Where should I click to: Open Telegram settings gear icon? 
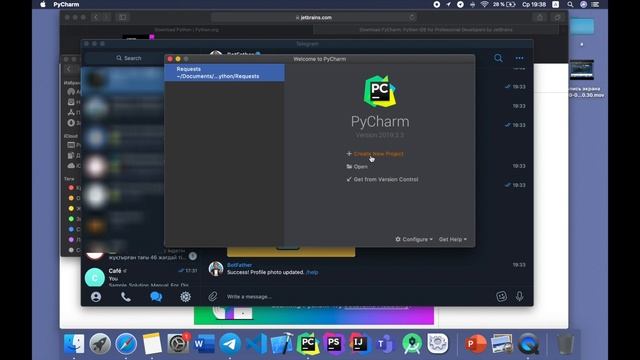(185, 297)
